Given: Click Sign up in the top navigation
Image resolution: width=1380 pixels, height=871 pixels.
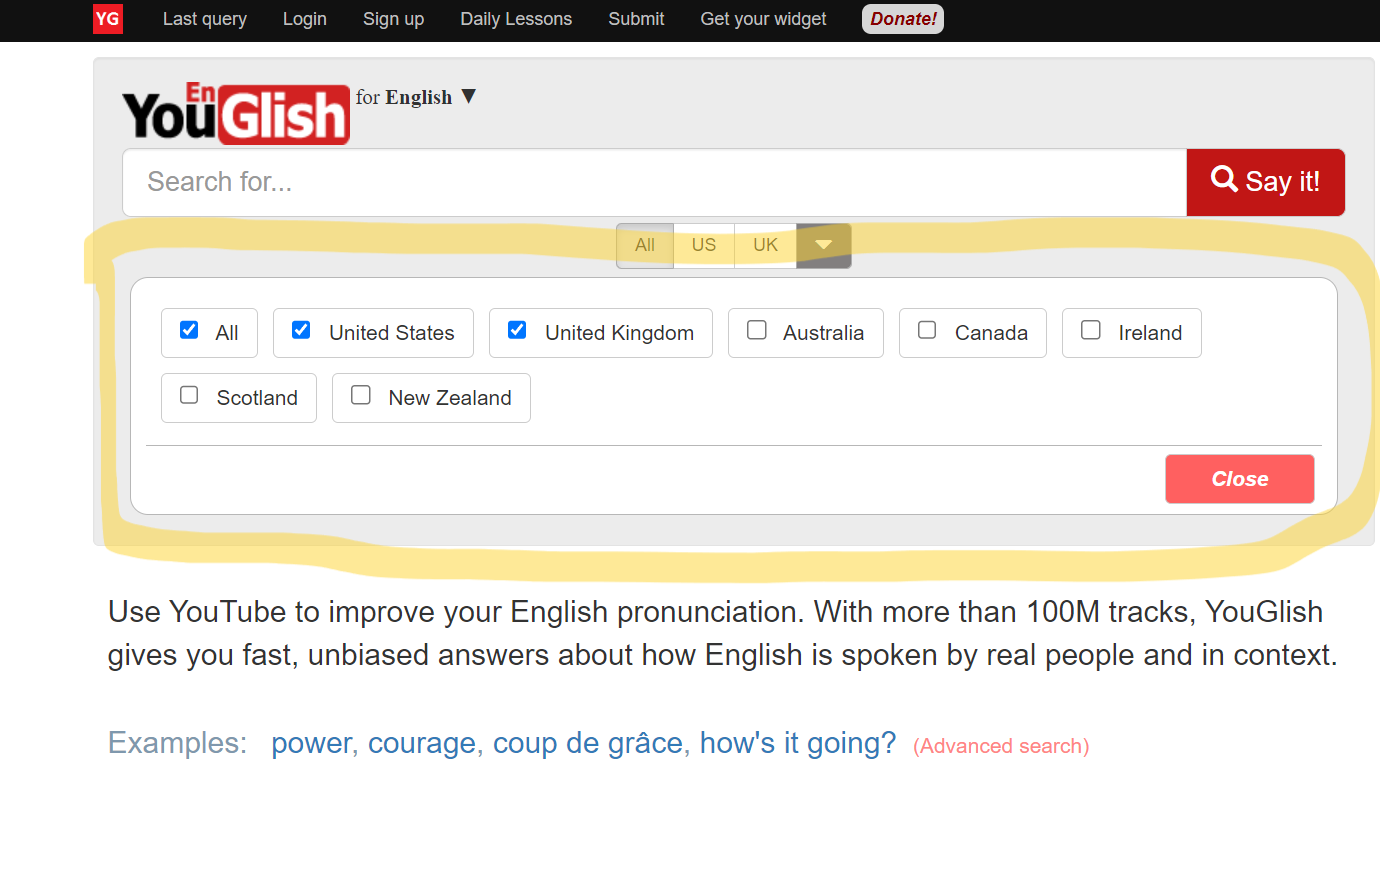Looking at the screenshot, I should point(393,18).
